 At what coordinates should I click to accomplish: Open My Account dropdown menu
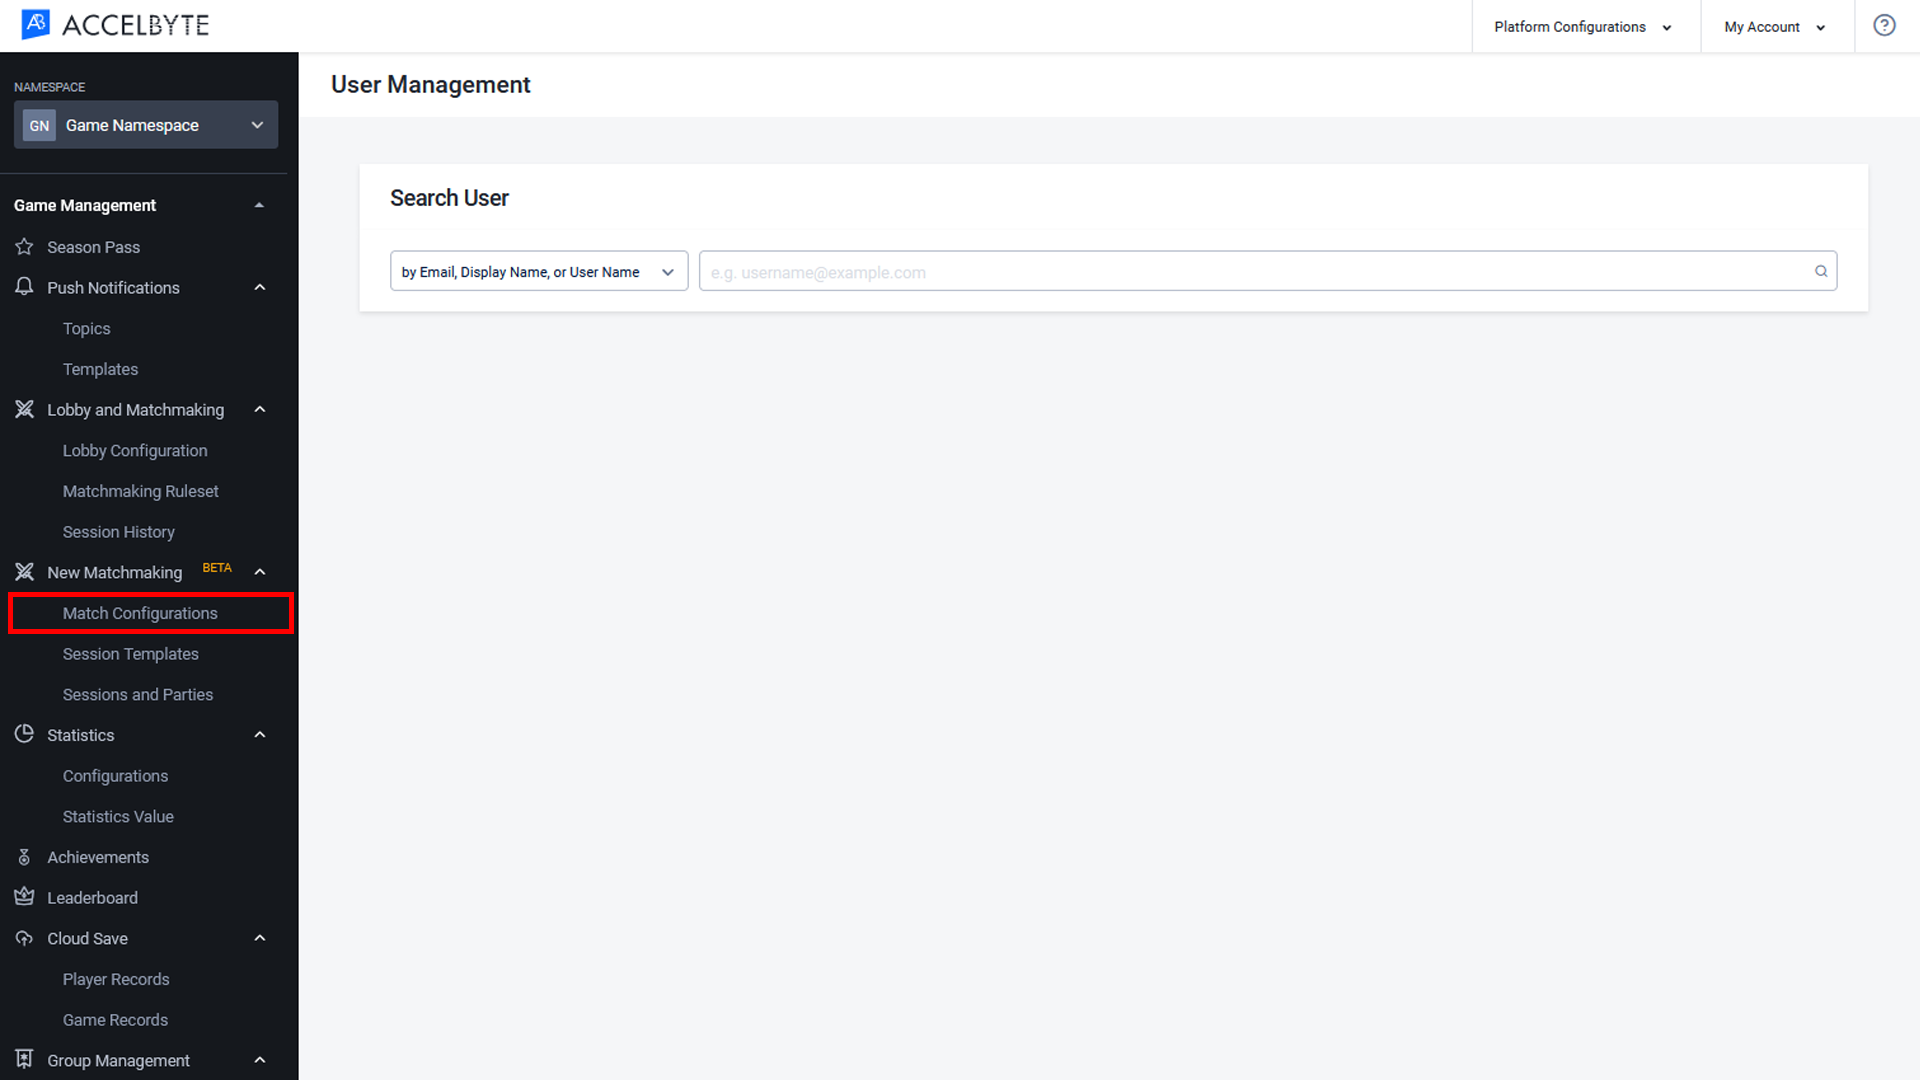(x=1778, y=26)
